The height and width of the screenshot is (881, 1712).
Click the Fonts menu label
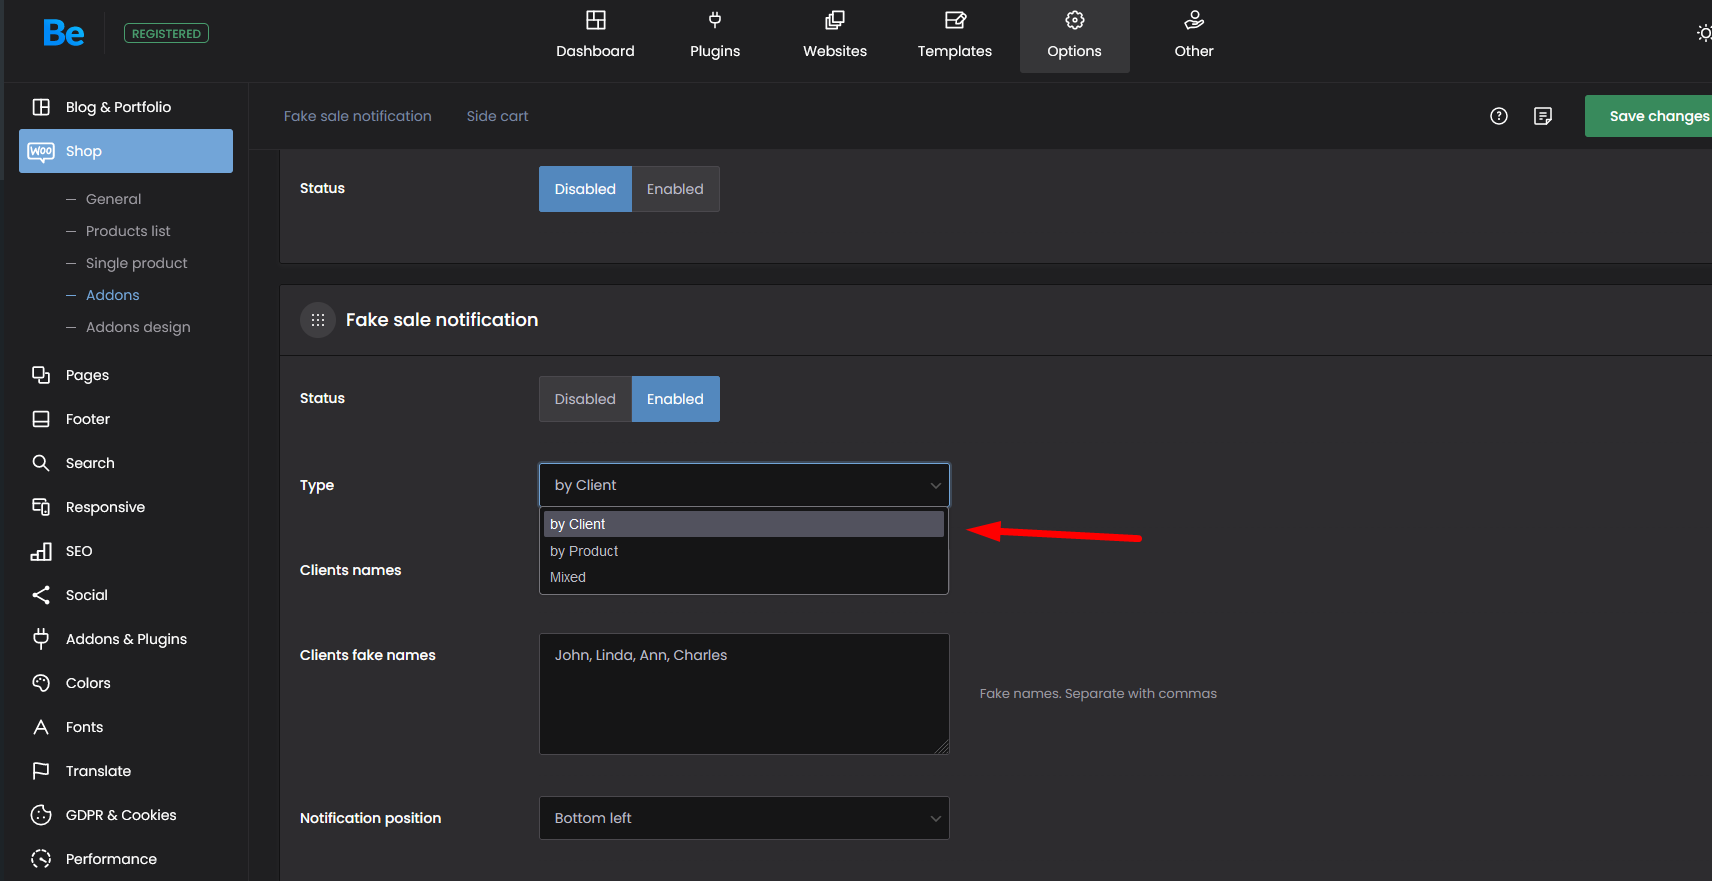point(84,727)
